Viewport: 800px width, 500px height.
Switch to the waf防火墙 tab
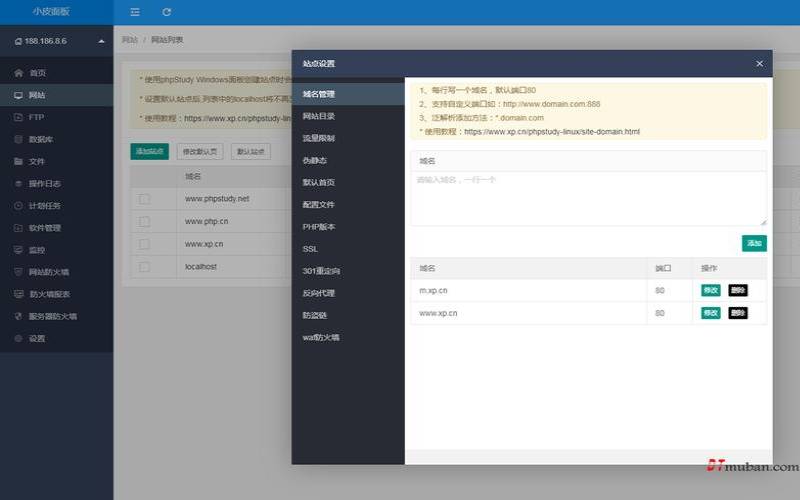coord(348,338)
